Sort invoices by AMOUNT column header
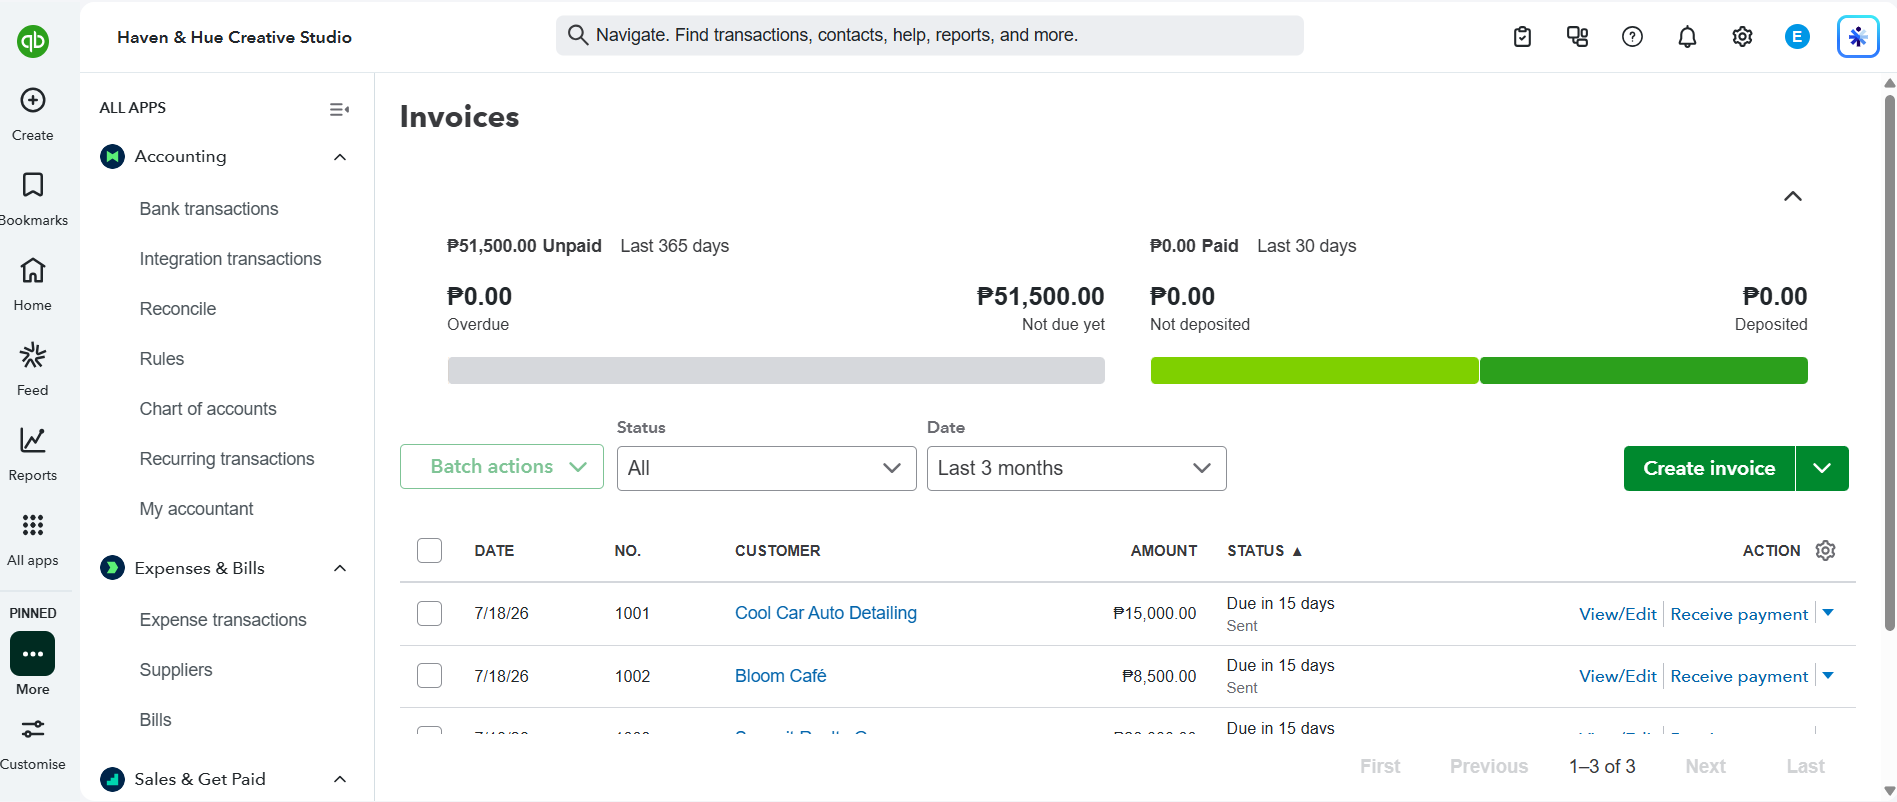This screenshot has width=1897, height=802. tap(1164, 551)
